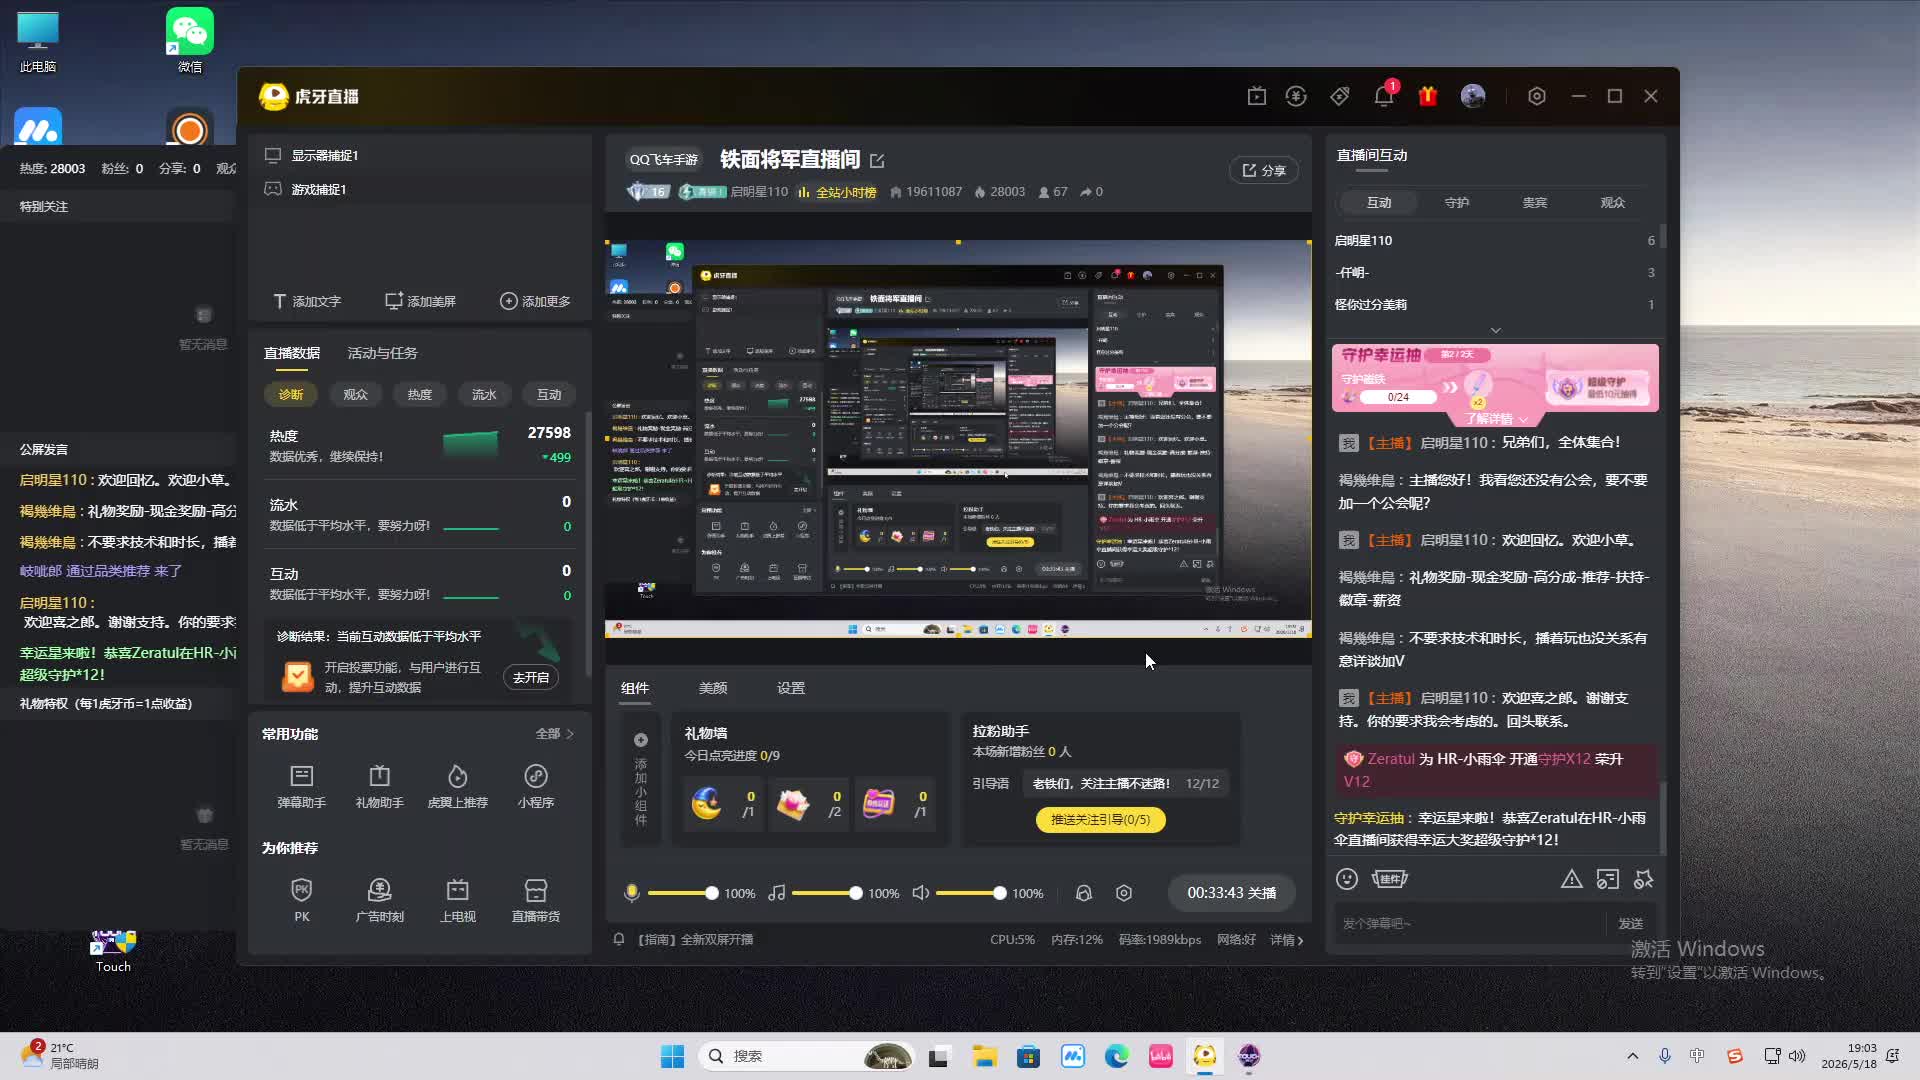Adjust the speaker volume slider
The image size is (1920, 1080).
(971, 893)
